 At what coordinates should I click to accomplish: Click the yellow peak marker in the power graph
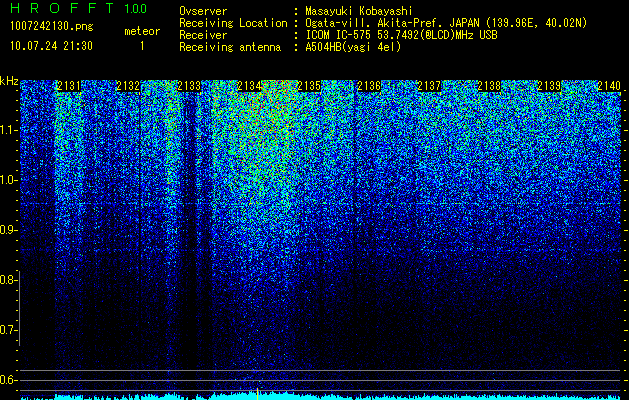257,394
